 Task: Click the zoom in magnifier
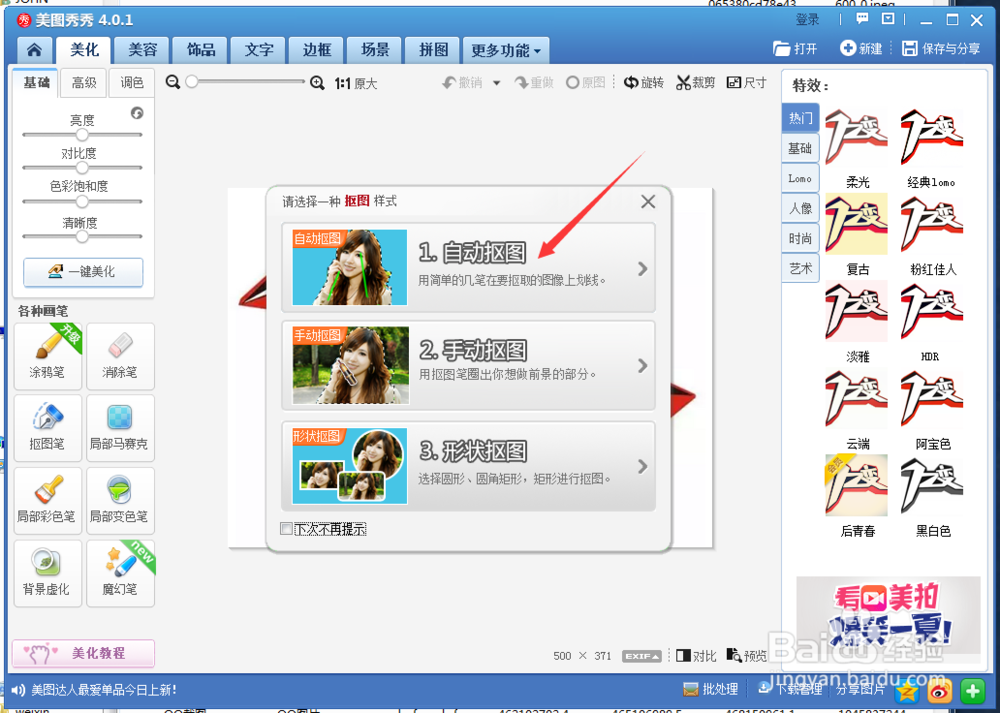317,83
